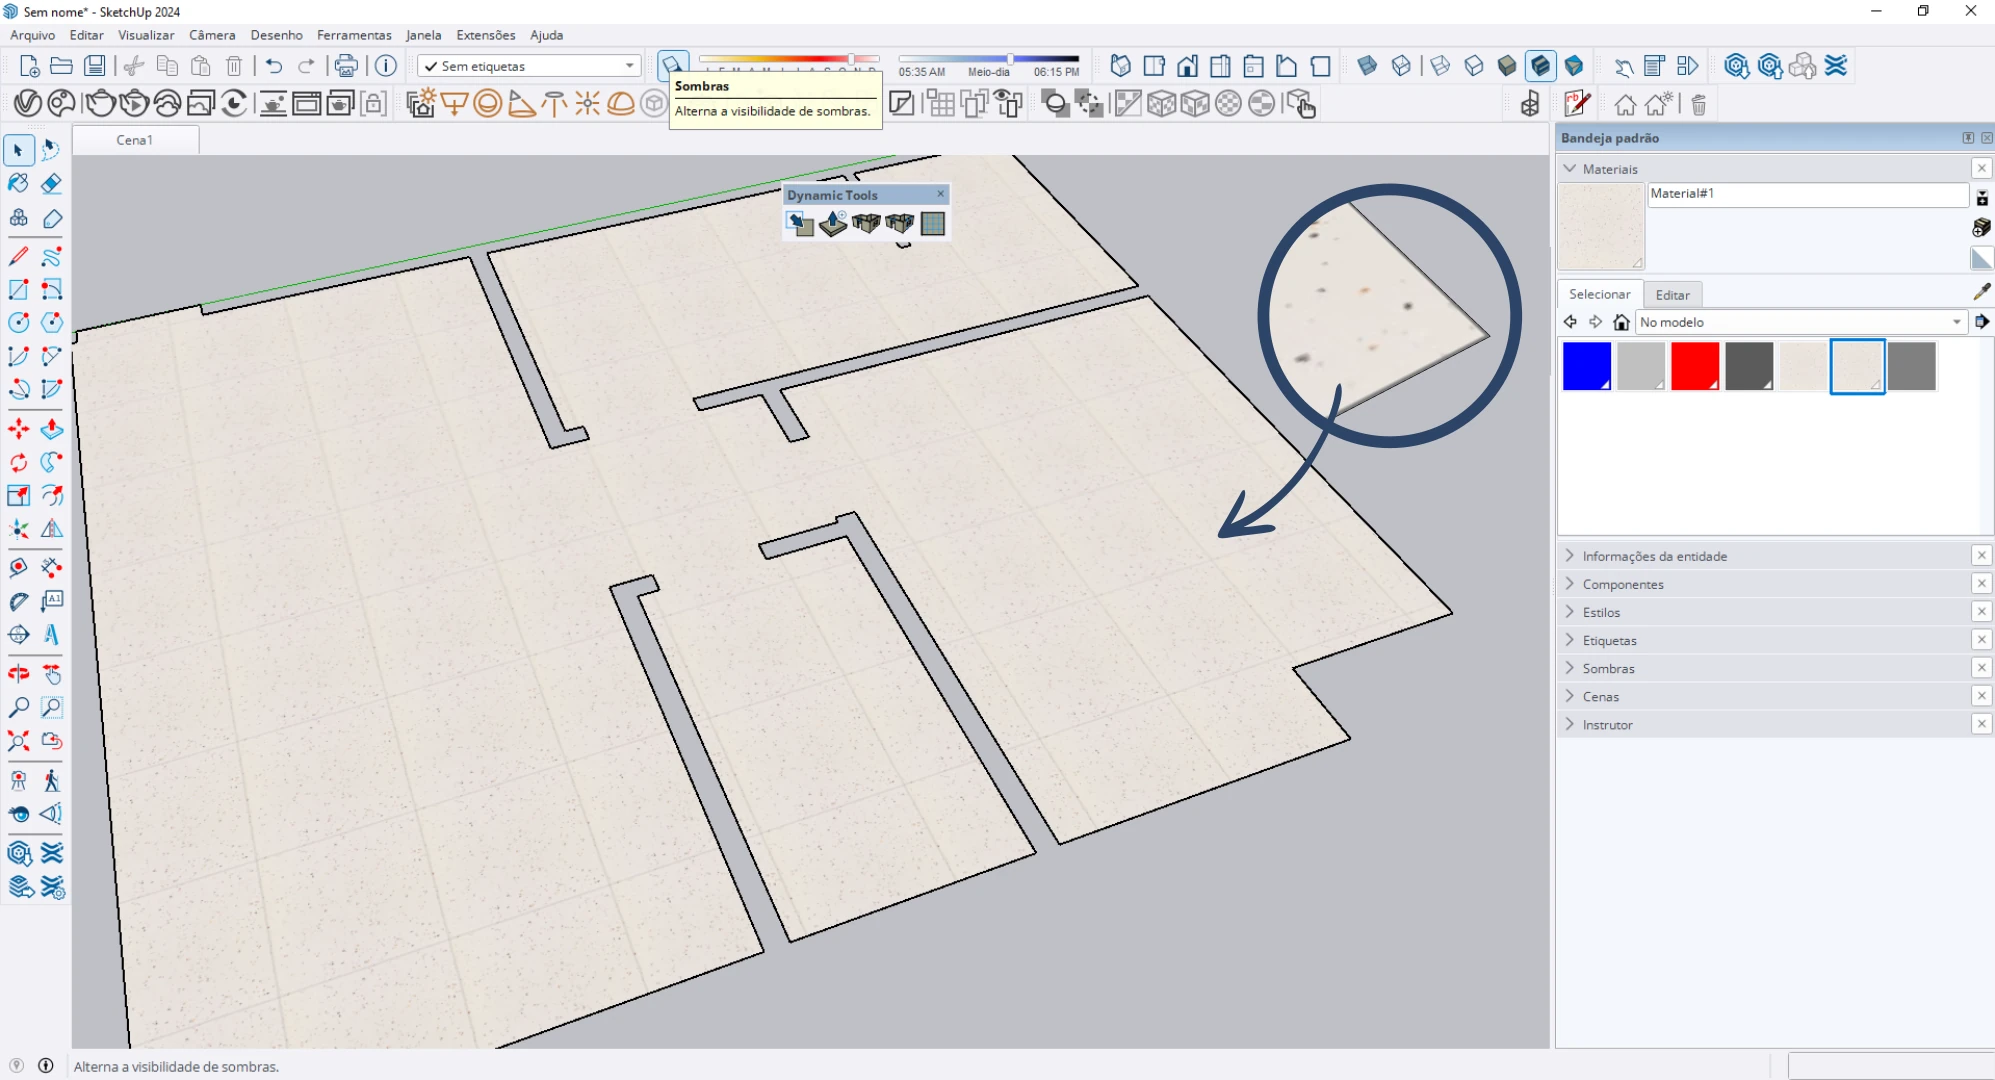Open the No modelo materials dropdown

(x=1801, y=322)
